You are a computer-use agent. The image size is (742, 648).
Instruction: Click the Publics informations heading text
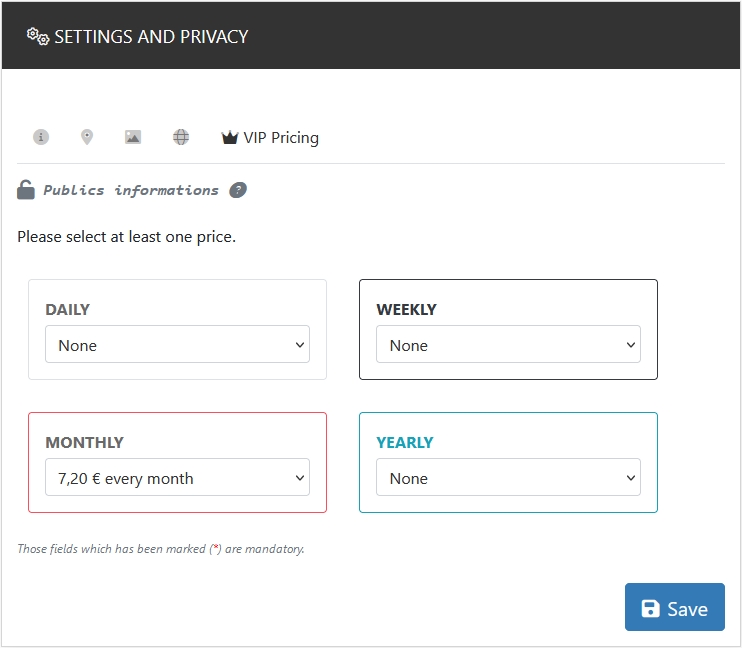coord(131,190)
